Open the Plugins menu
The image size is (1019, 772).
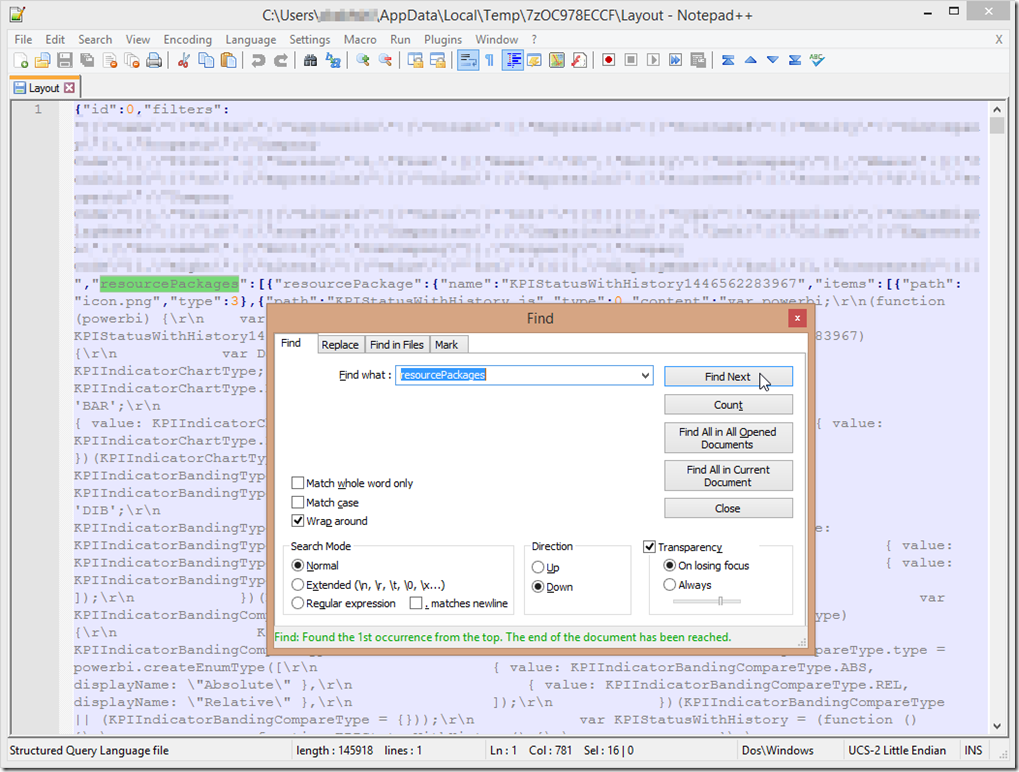coord(443,40)
